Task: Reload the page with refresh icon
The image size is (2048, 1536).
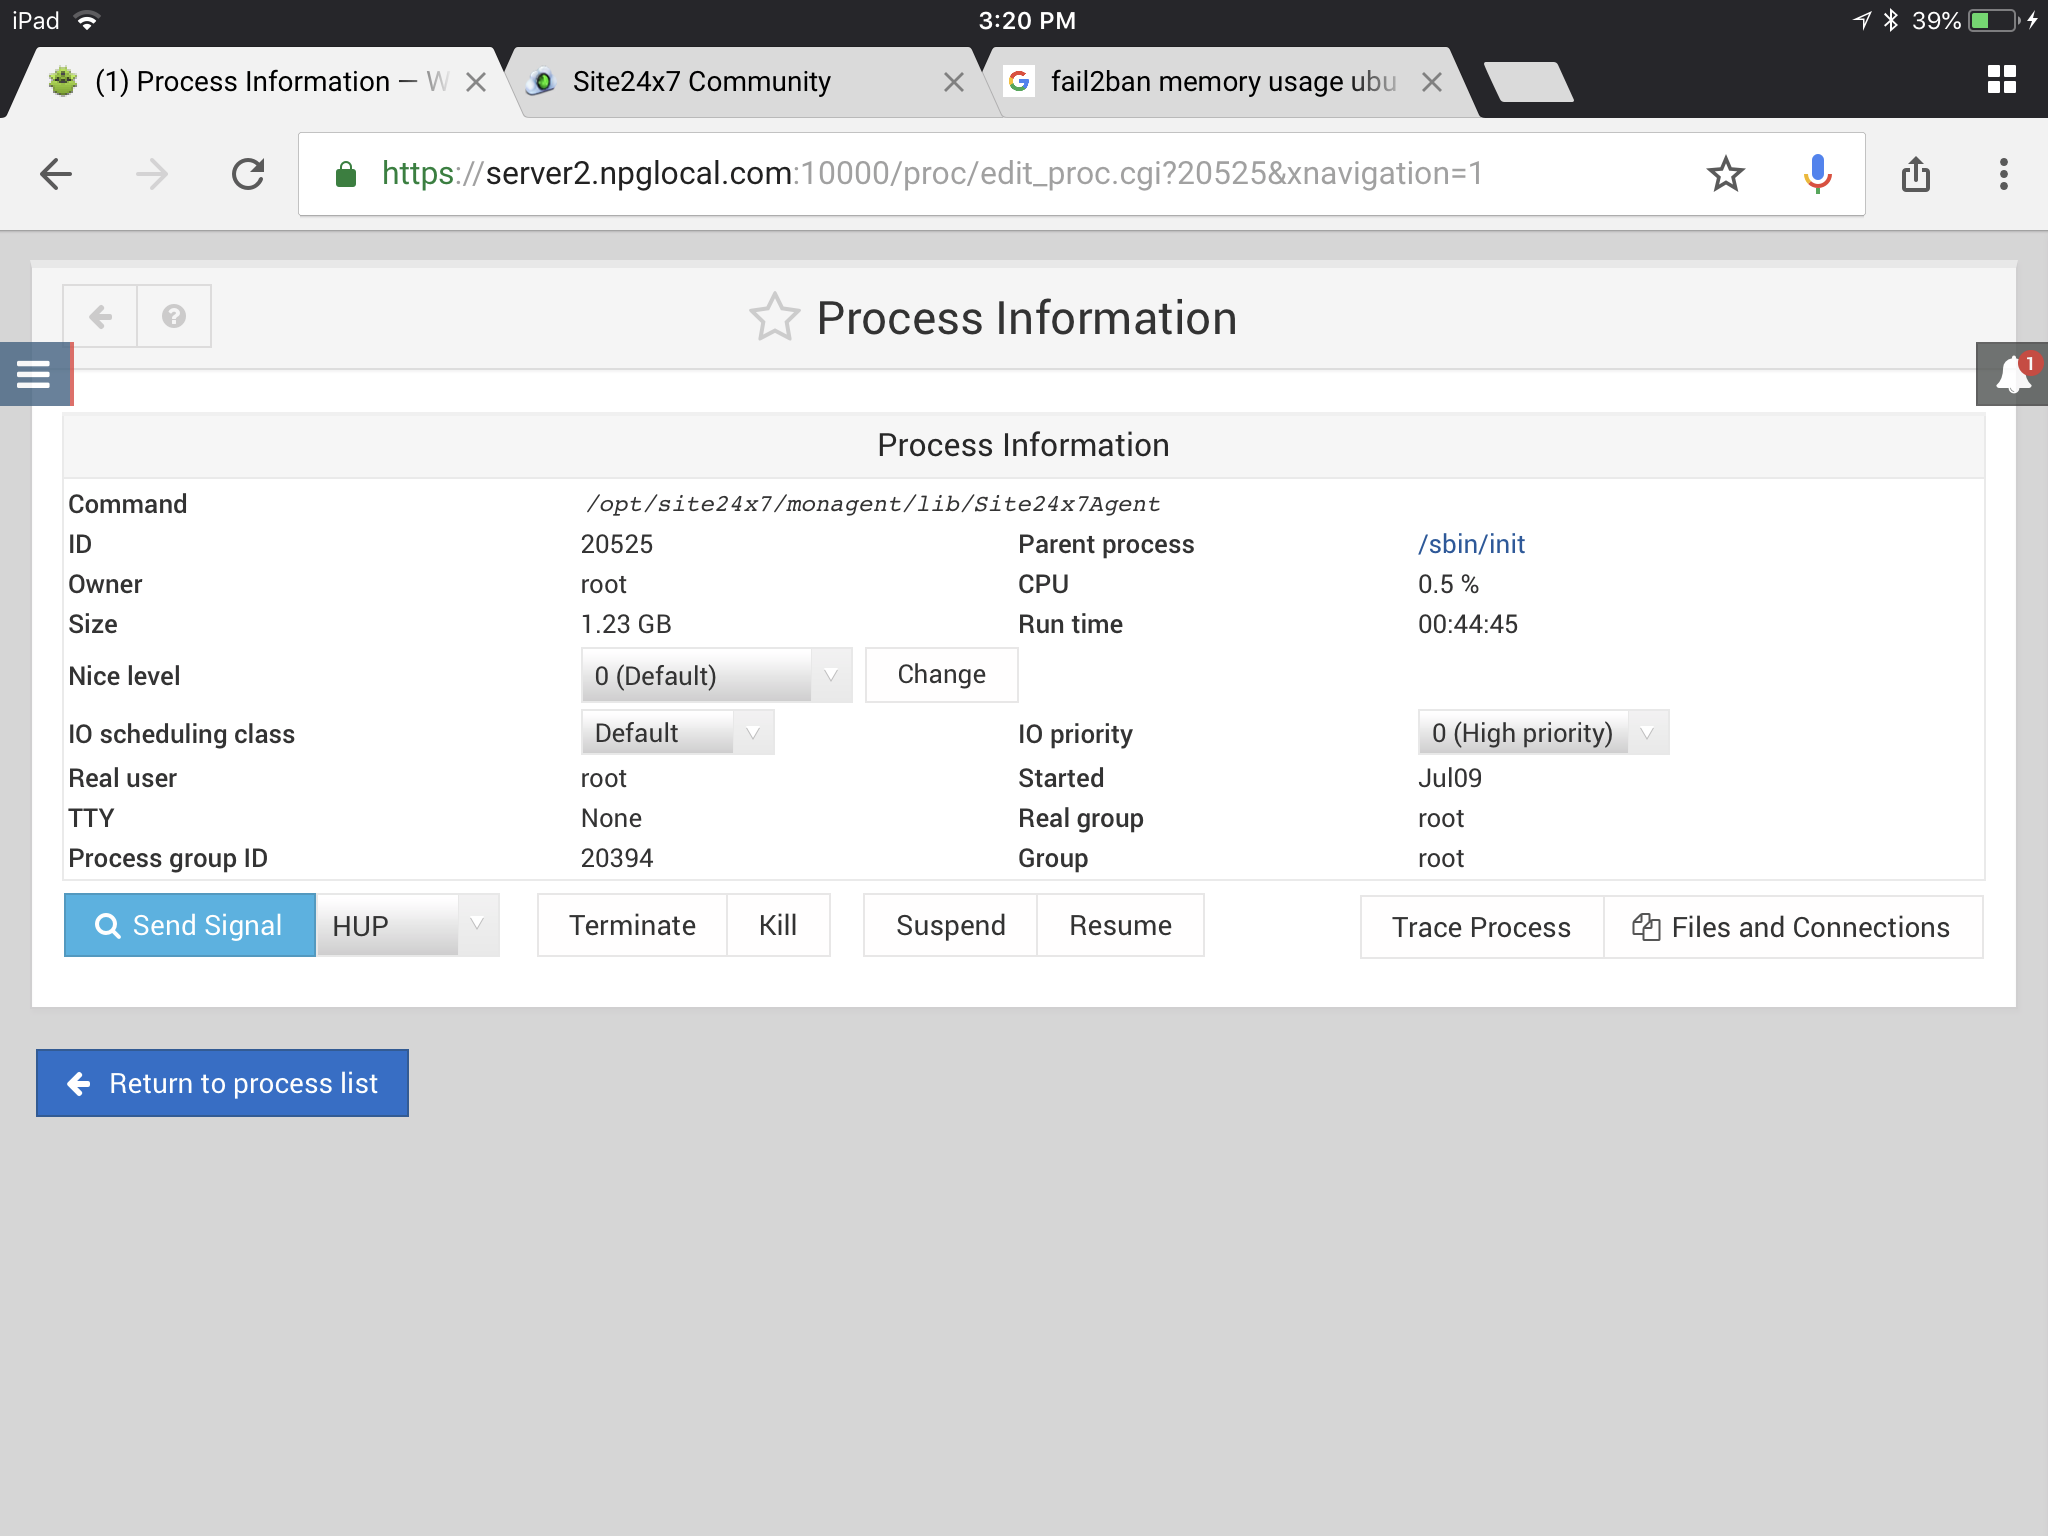Action: click(248, 174)
